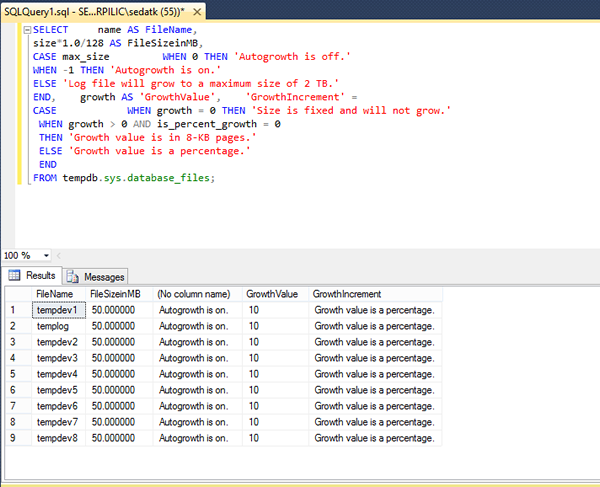Select the tempdev4 cell

59,374
